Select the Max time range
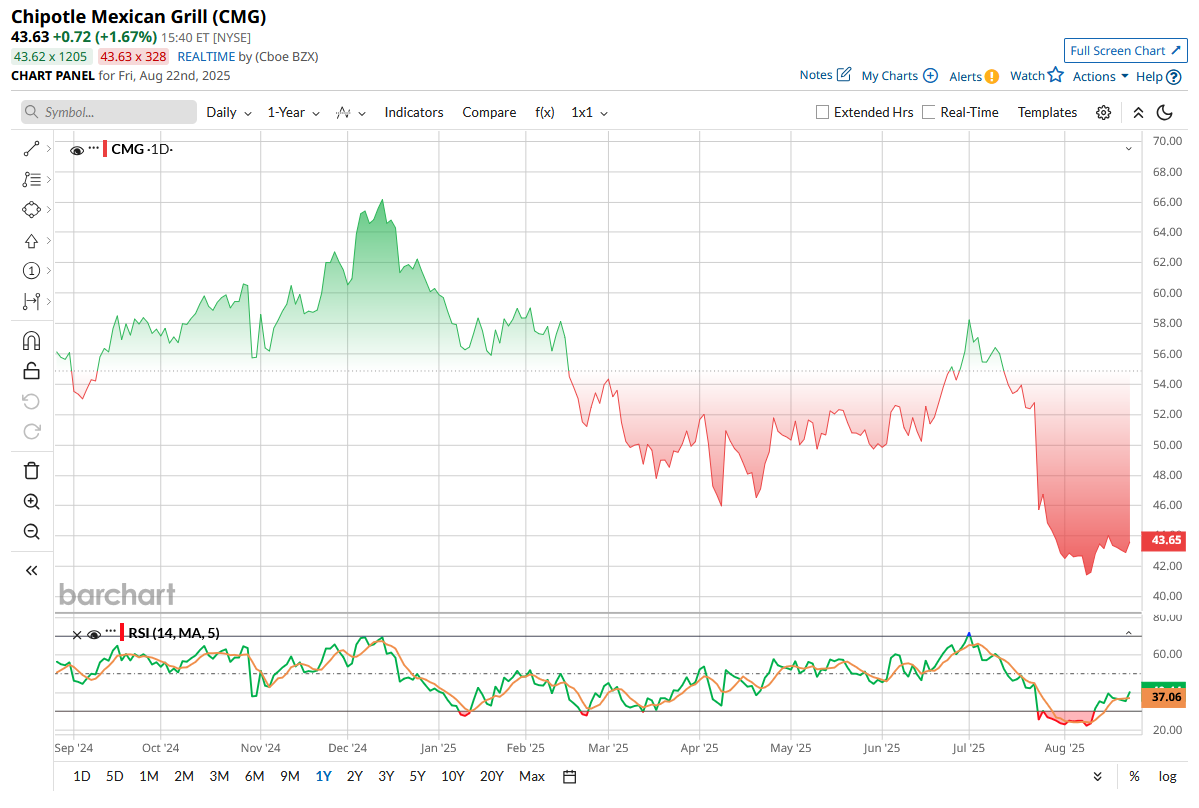The height and width of the screenshot is (808, 1199). [x=531, y=777]
